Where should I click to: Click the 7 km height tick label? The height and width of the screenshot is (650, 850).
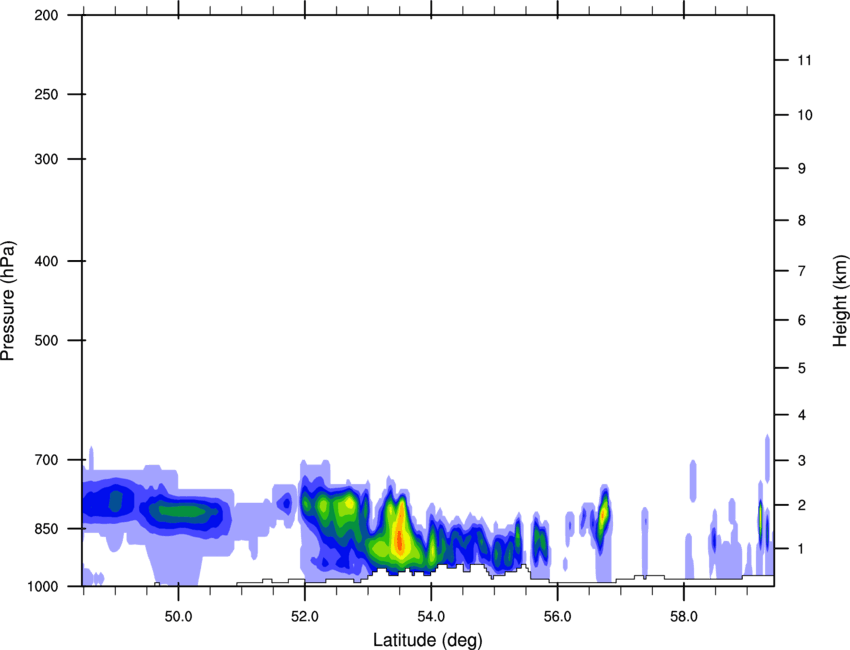tap(802, 271)
